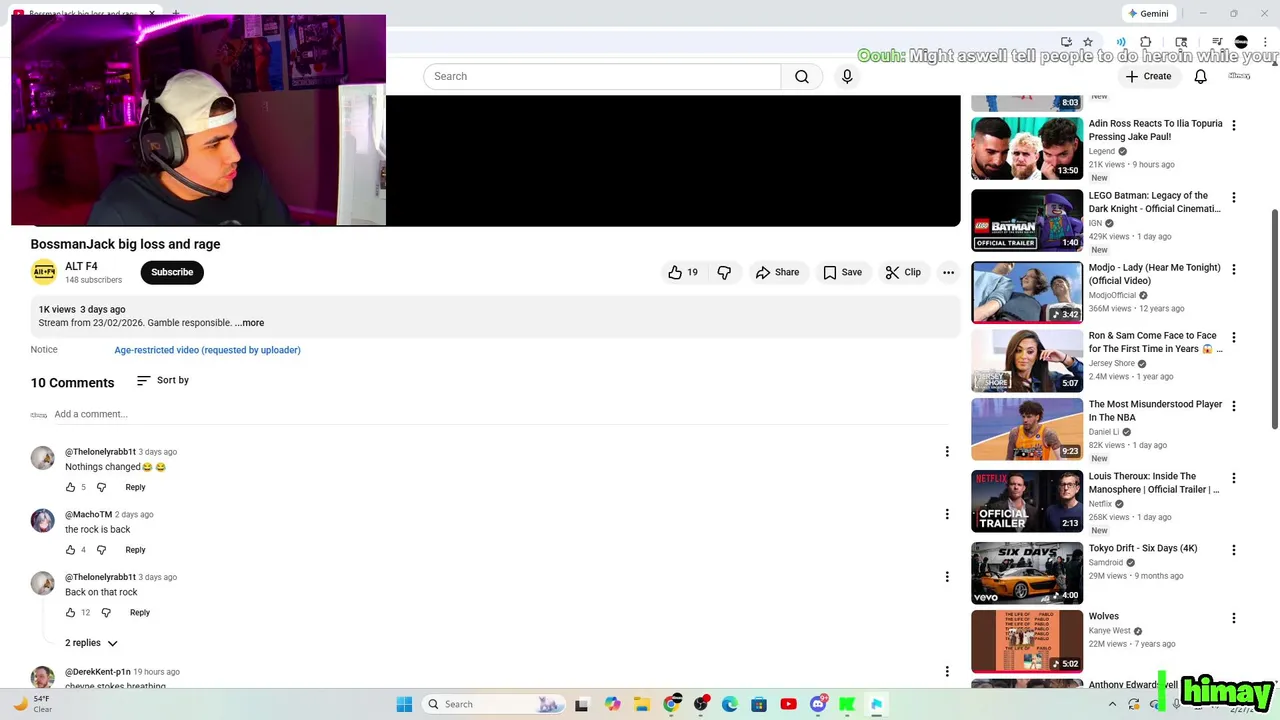Focus the YouTube search field

tap(602, 77)
